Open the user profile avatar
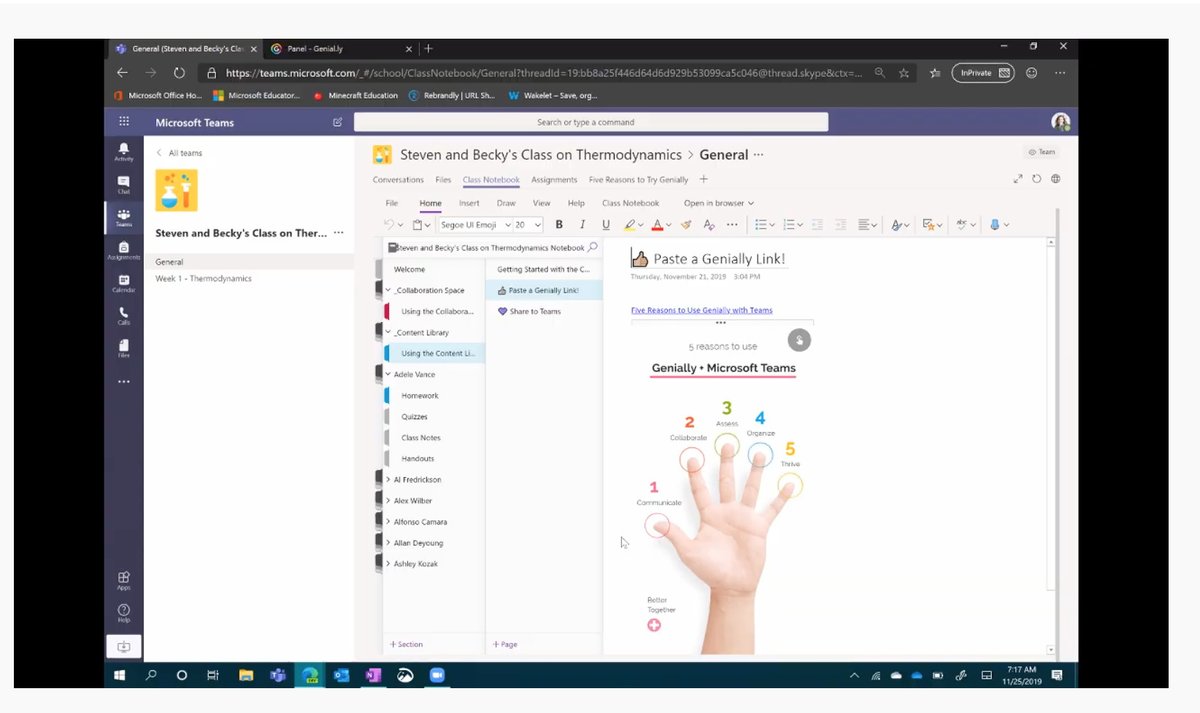This screenshot has width=1200, height=713. (x=1060, y=122)
